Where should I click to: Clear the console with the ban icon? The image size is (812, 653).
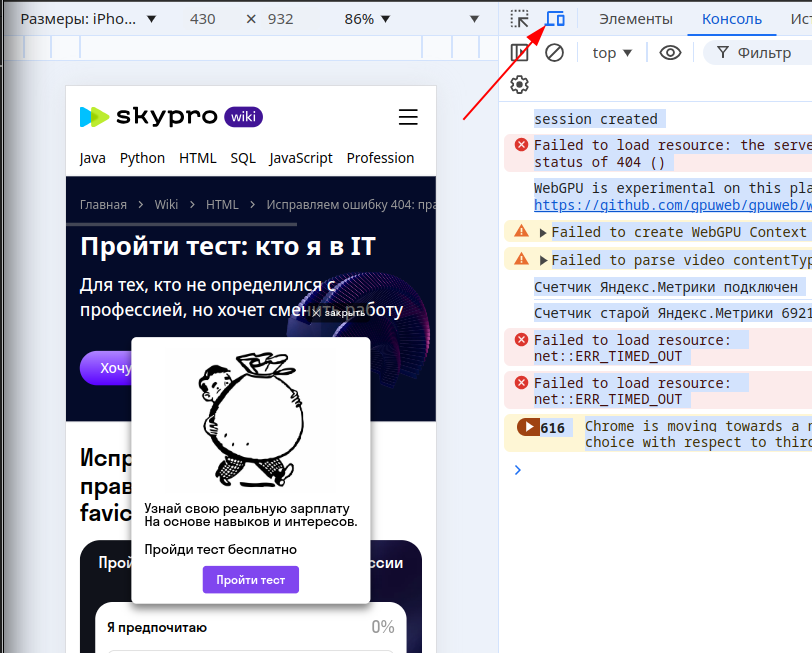pos(554,53)
